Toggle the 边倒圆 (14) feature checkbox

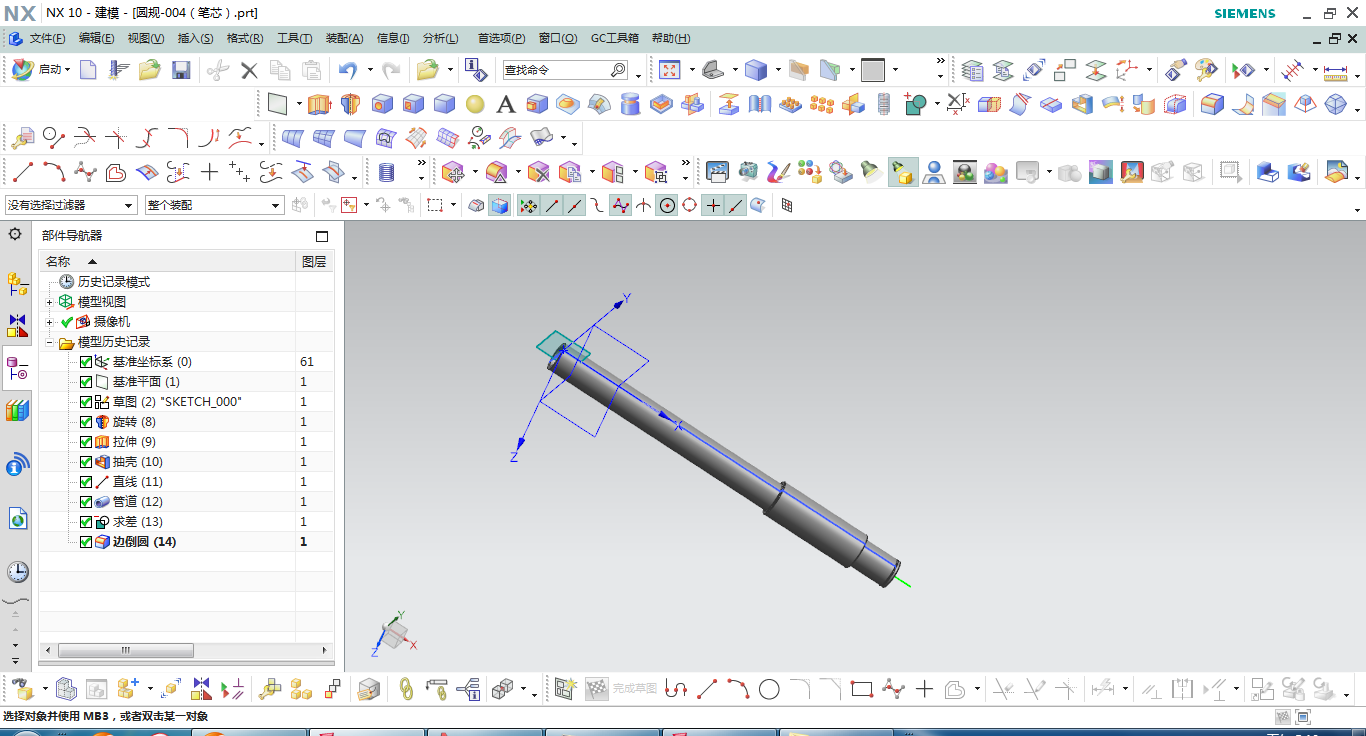click(x=86, y=542)
